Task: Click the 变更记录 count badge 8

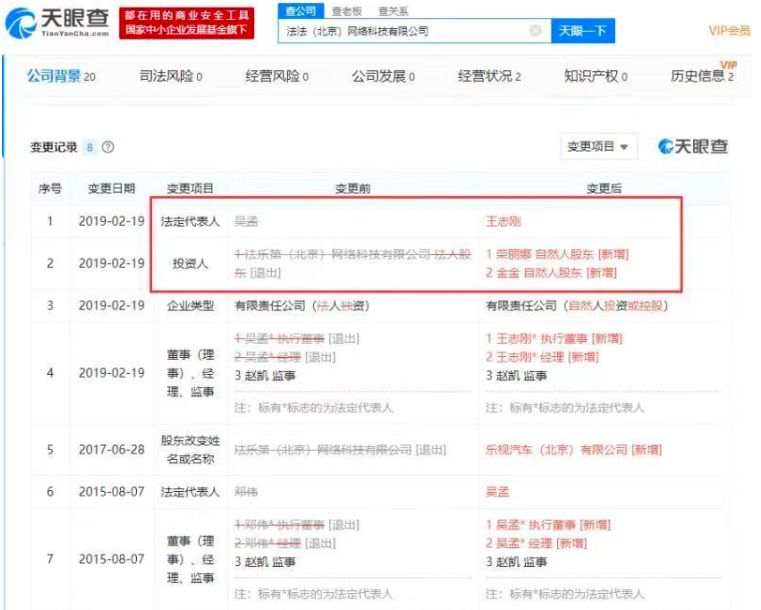Action: pos(90,147)
